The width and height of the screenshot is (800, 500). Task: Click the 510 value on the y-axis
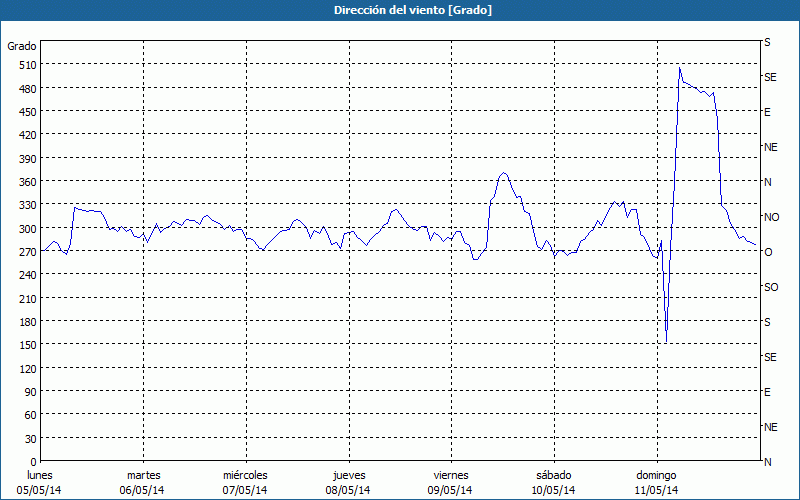26,65
